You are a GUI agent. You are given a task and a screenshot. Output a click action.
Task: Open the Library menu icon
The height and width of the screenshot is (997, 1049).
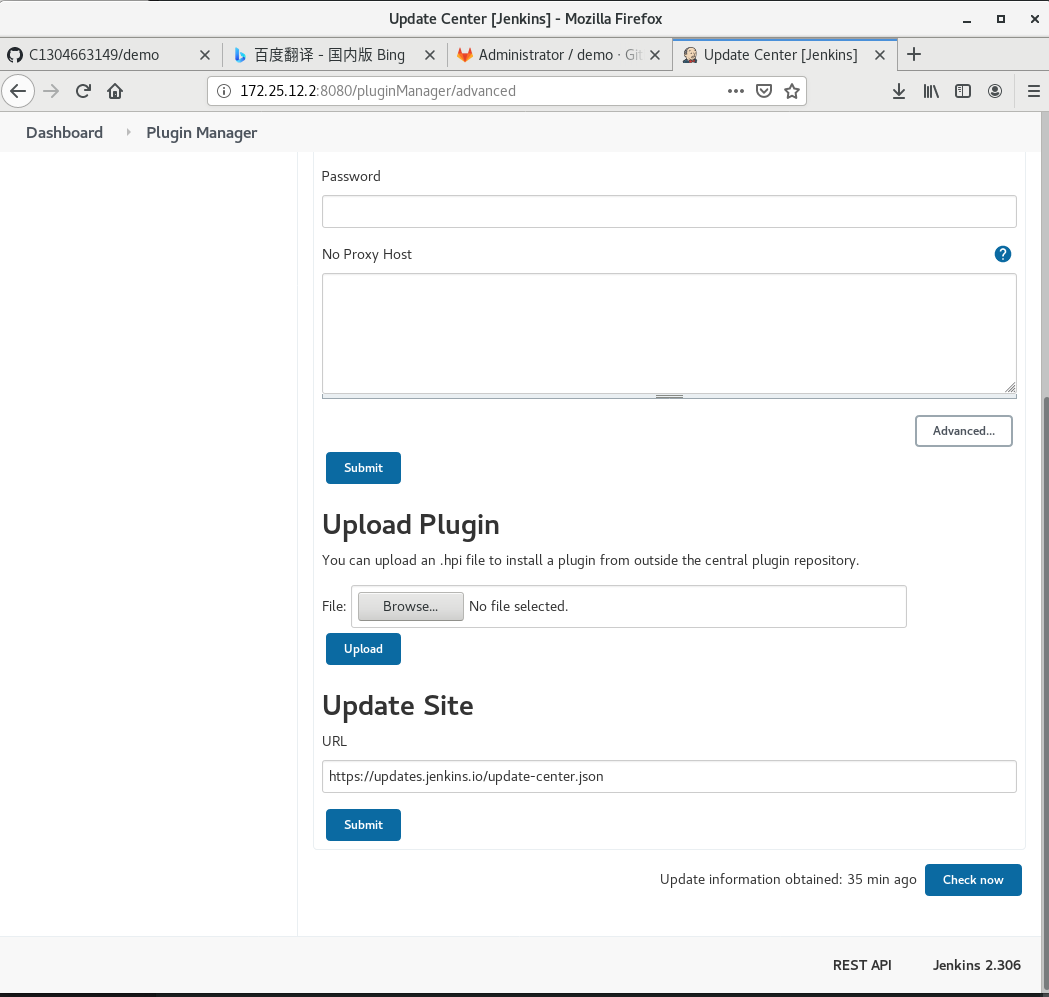click(931, 91)
